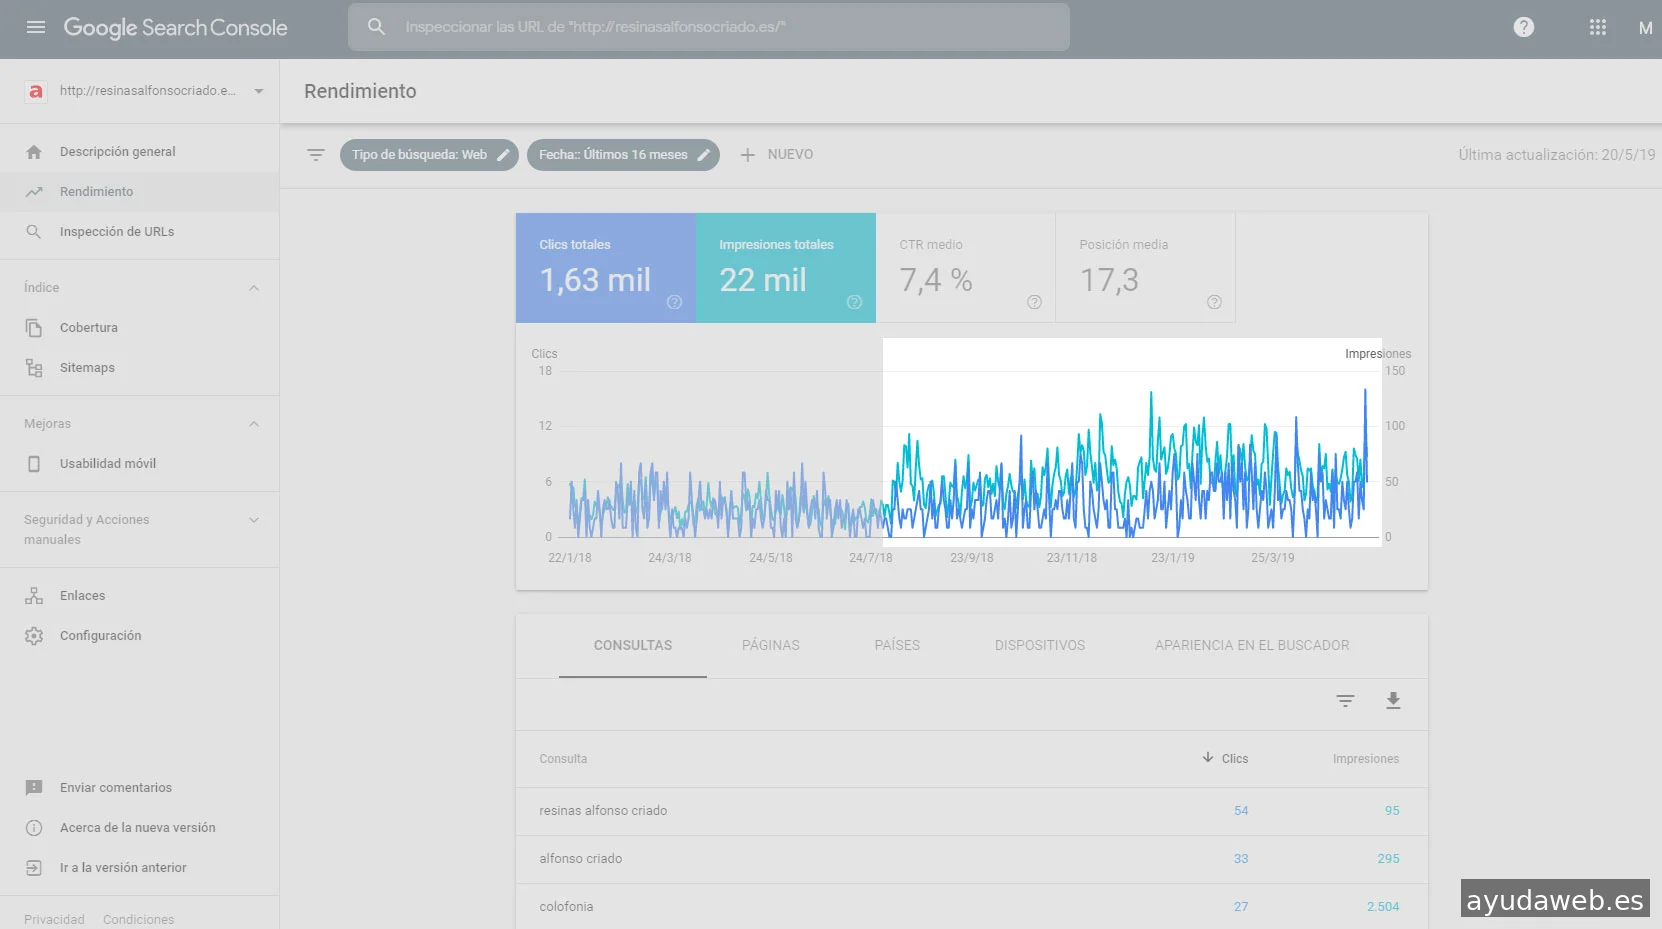Viewport: 1662px width, 929px height.
Task: Switch to the Páginas tab
Action: pos(770,646)
